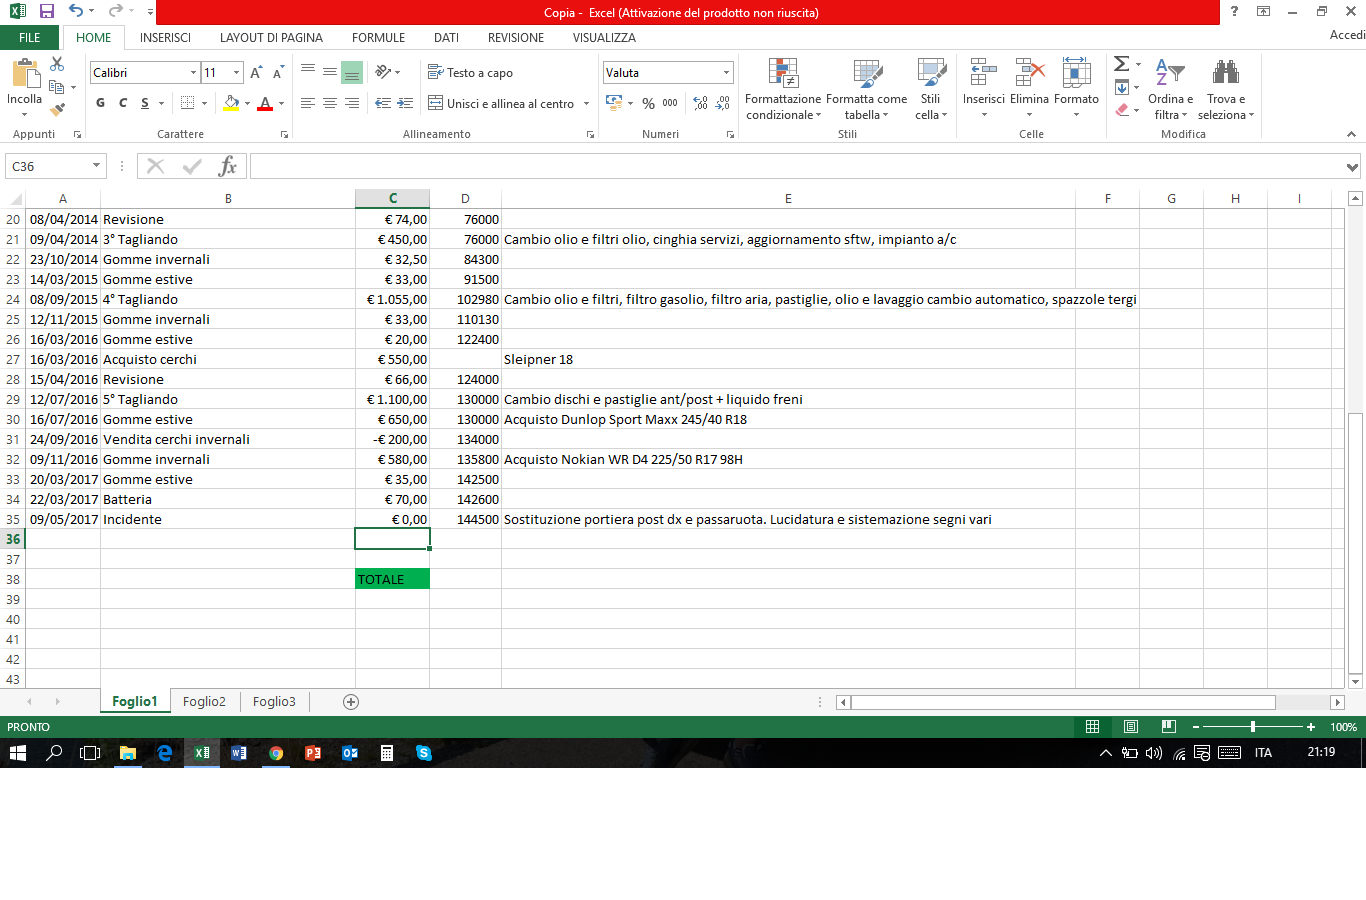Align text left in cell

click(308, 103)
